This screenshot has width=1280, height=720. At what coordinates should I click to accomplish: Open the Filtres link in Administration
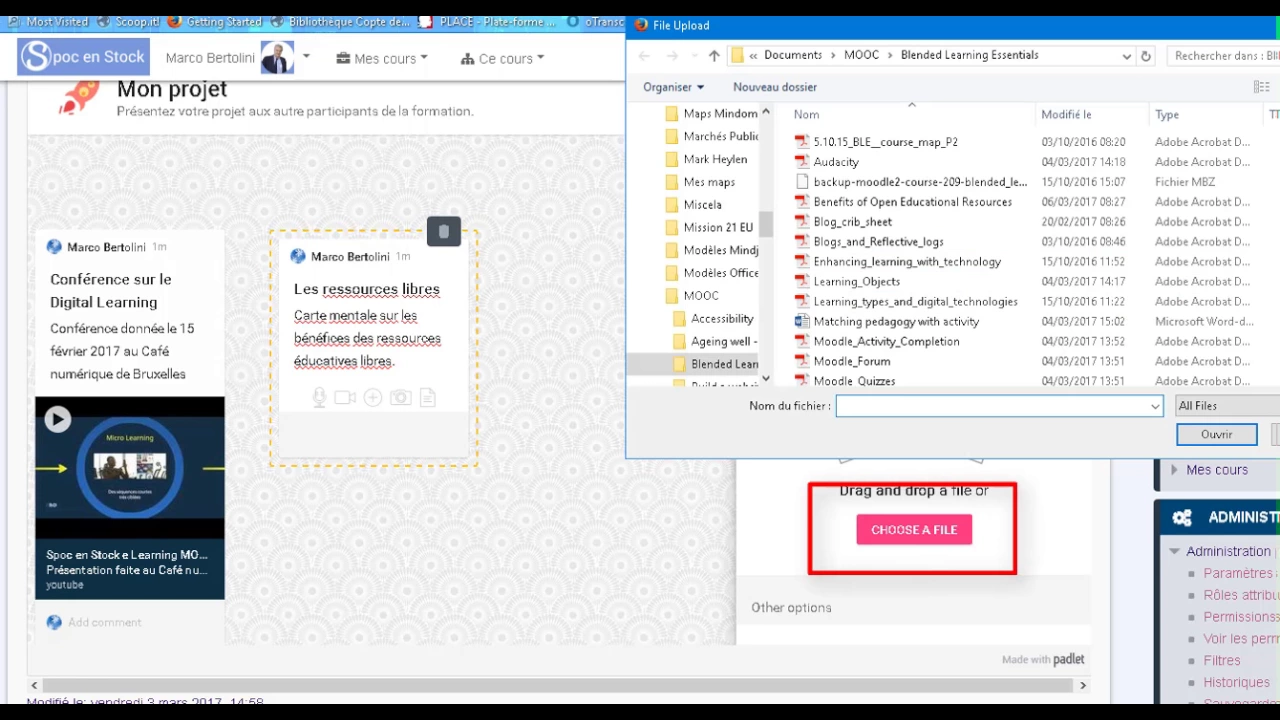click(1222, 661)
